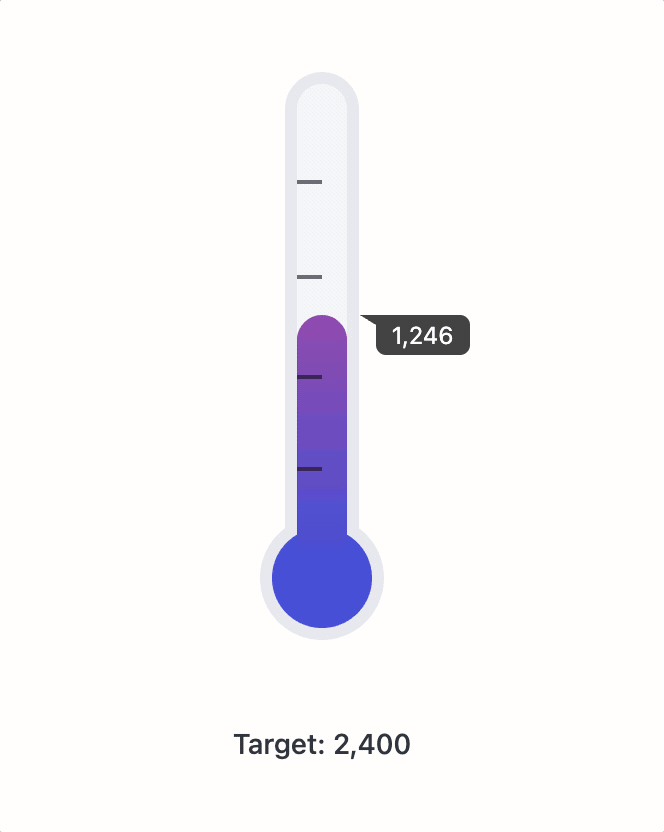Screen dimensions: 664x832
Task: Click purple fill above the upper dark tick
Action: pyautogui.click(x=322, y=352)
